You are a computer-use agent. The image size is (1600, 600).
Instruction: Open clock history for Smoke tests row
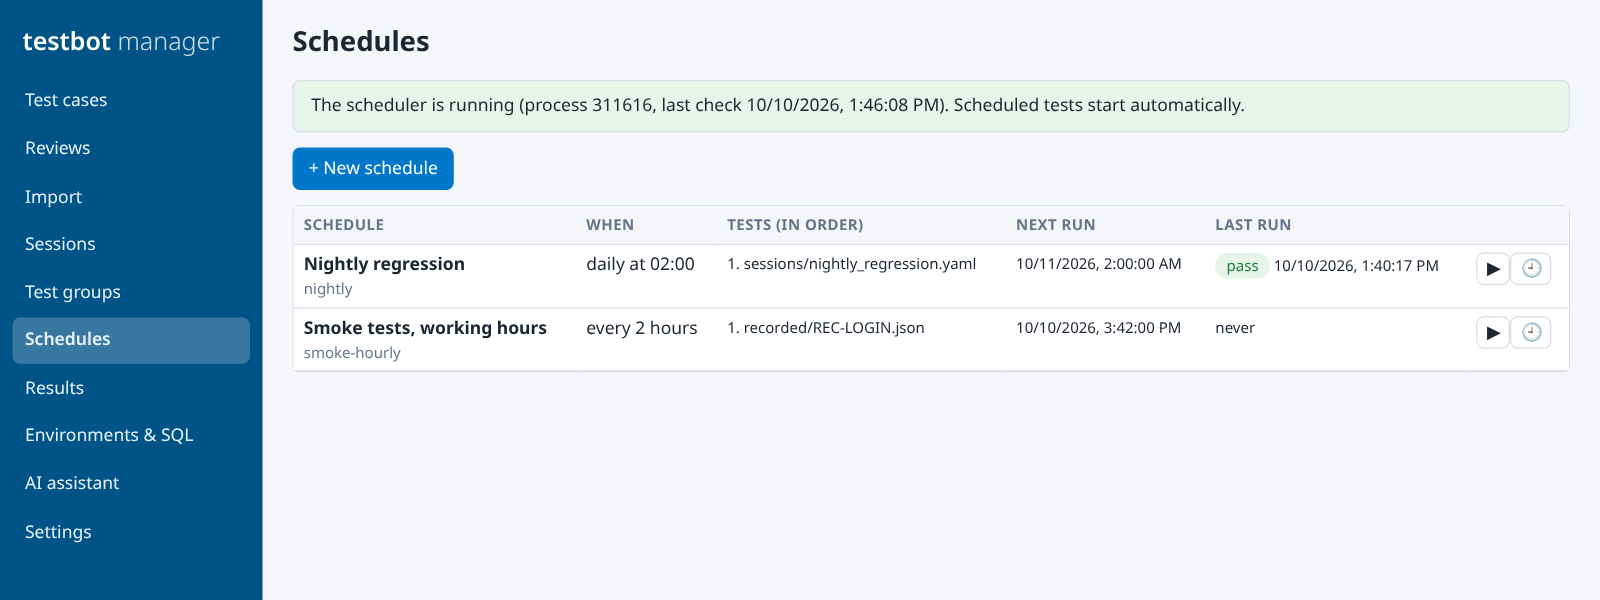tap(1531, 332)
